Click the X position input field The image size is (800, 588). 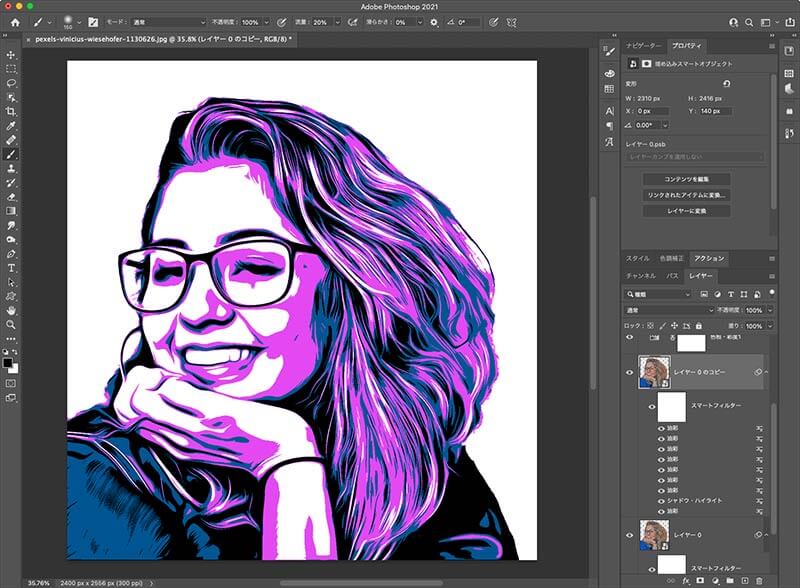pyautogui.click(x=652, y=111)
